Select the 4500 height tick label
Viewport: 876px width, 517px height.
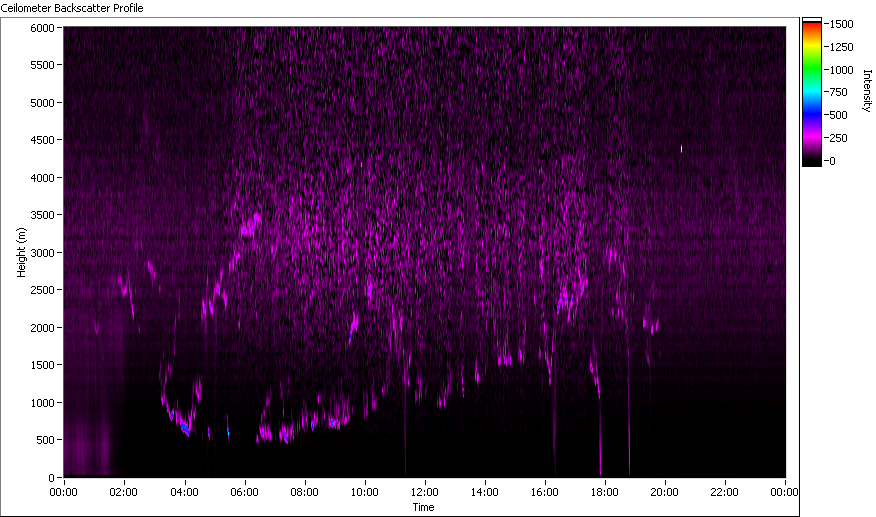[42, 140]
